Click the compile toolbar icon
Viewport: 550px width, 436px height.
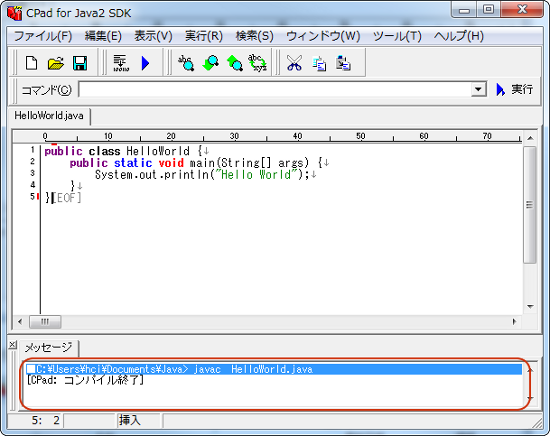(121, 63)
